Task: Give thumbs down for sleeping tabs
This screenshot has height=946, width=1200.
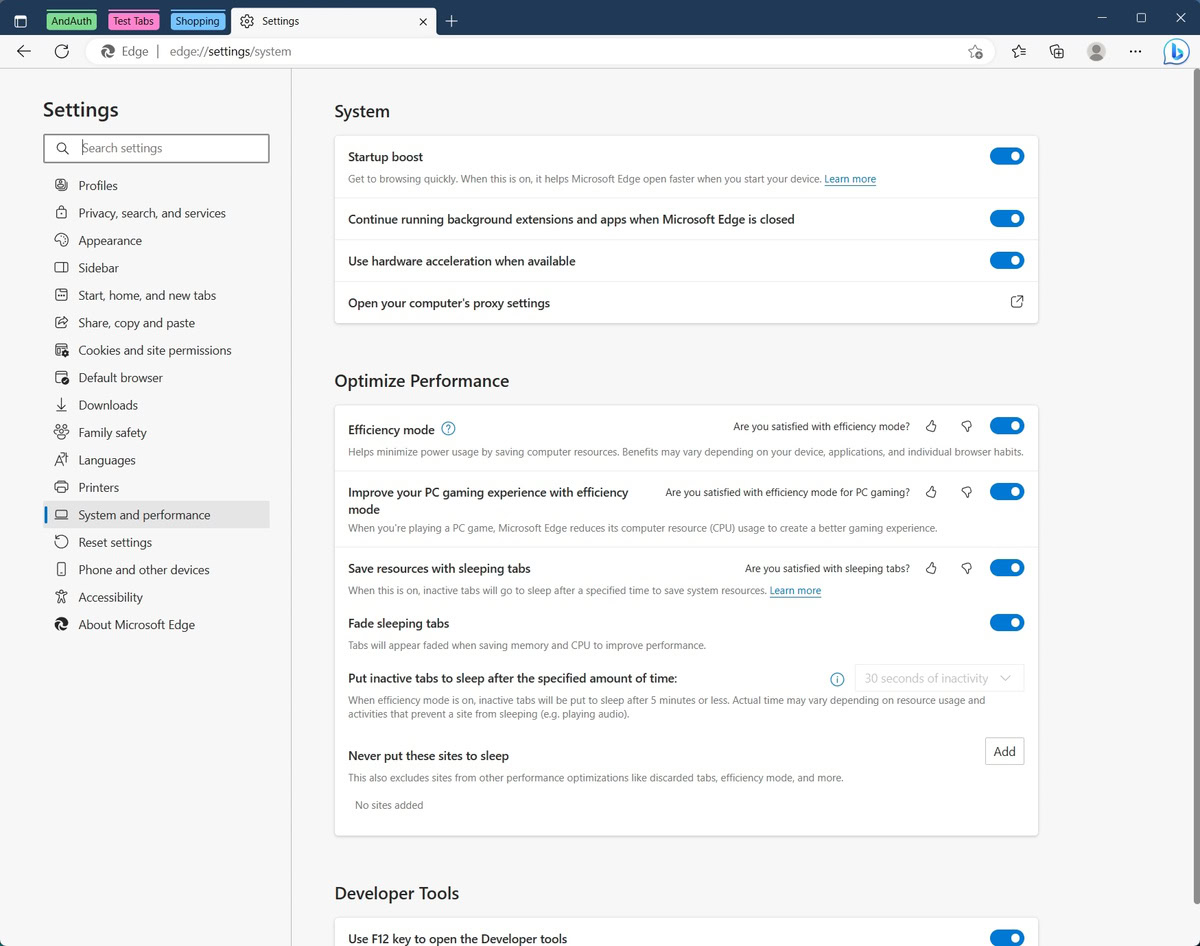Action: [966, 569]
